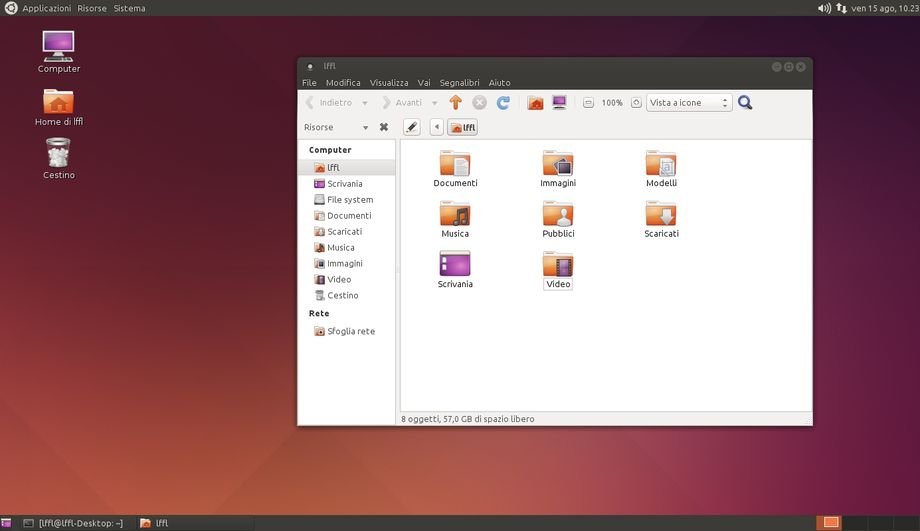
Task: Close the Risorse side pane
Action: (x=383, y=127)
